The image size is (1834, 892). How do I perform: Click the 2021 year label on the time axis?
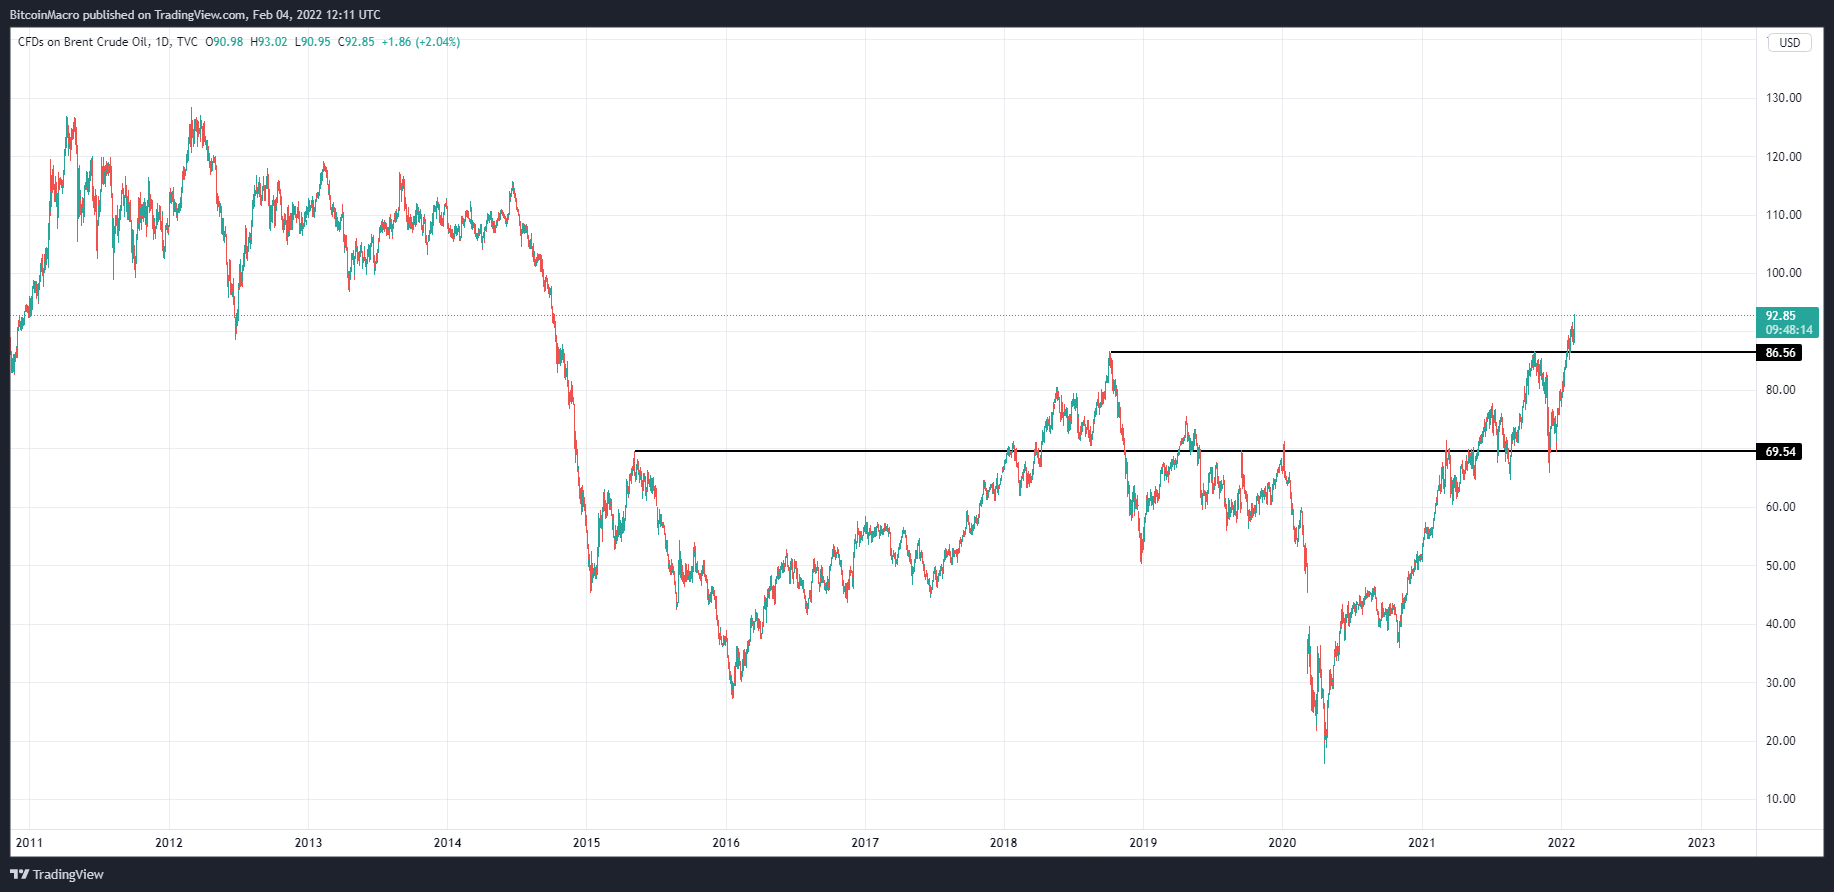(x=1422, y=843)
